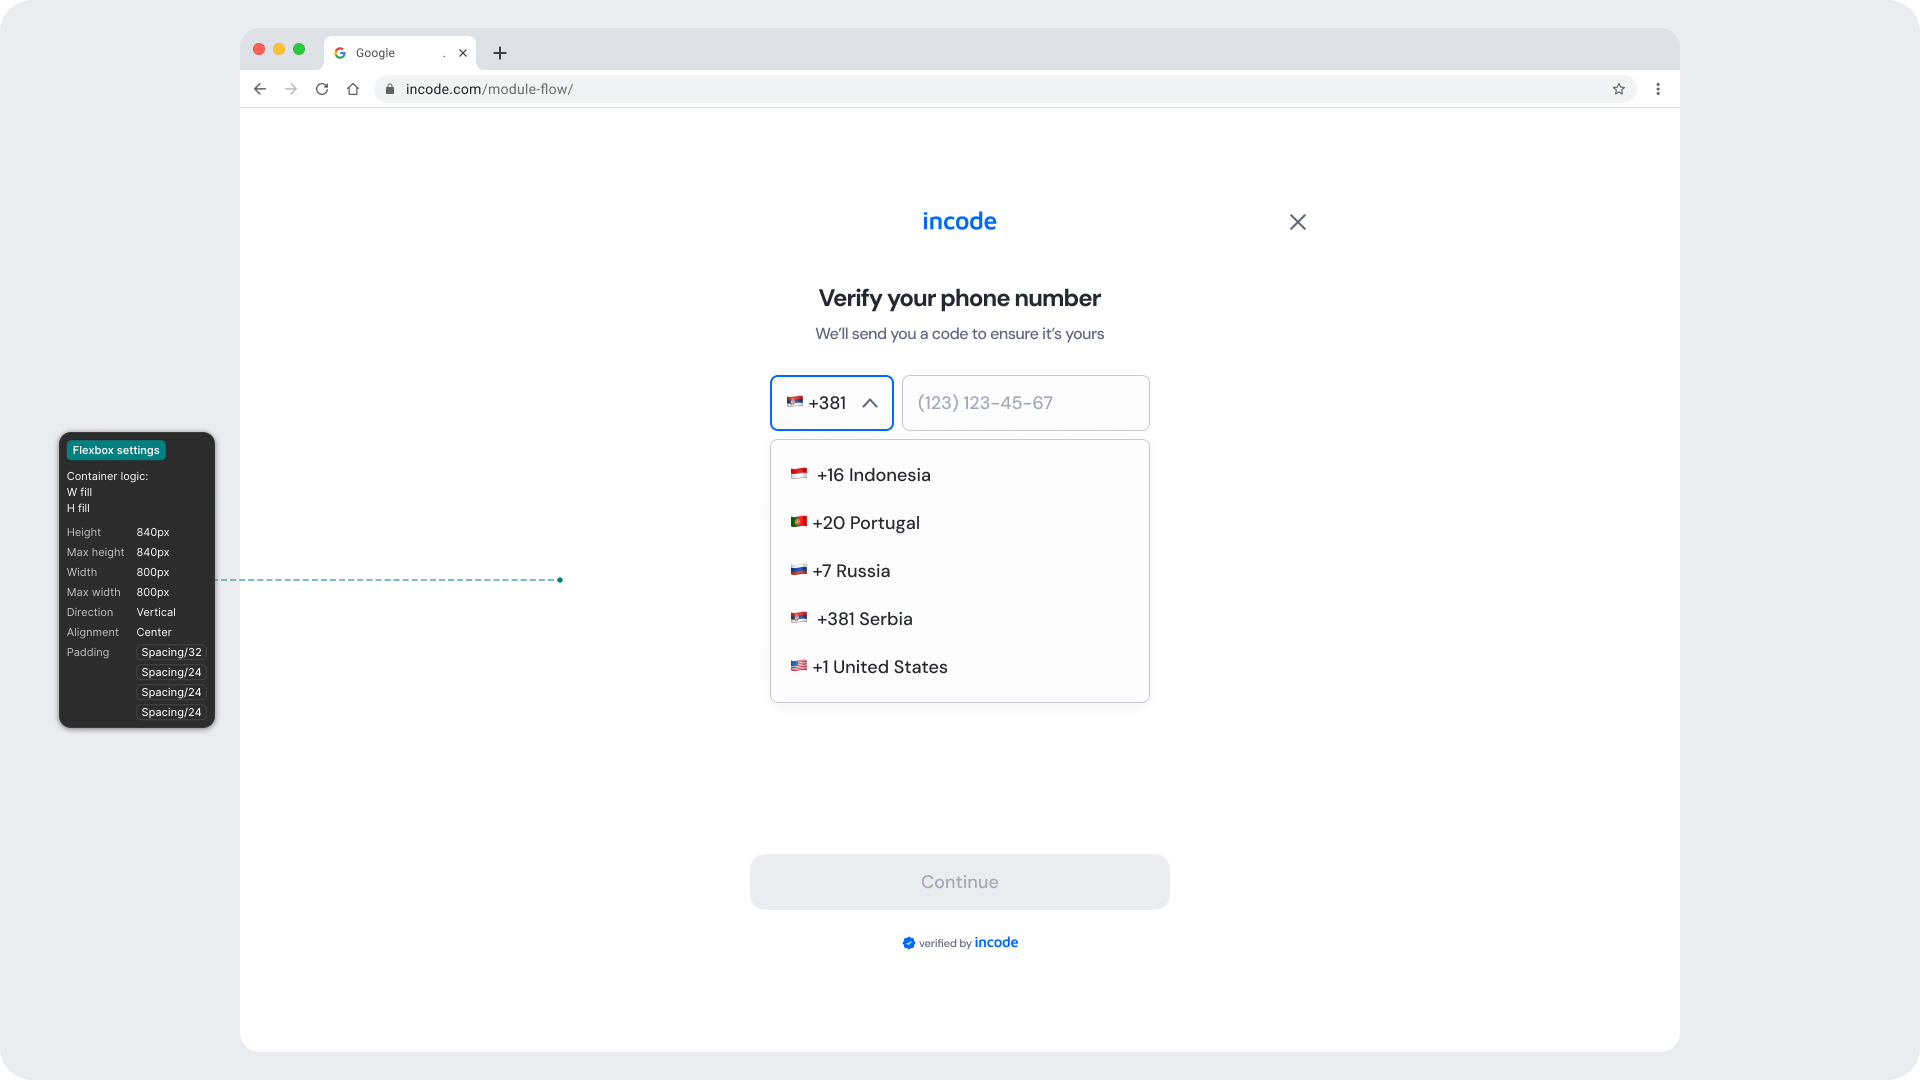Screen dimensions: 1920x1080
Task: Click the home icon in toolbar
Action: [x=353, y=89]
